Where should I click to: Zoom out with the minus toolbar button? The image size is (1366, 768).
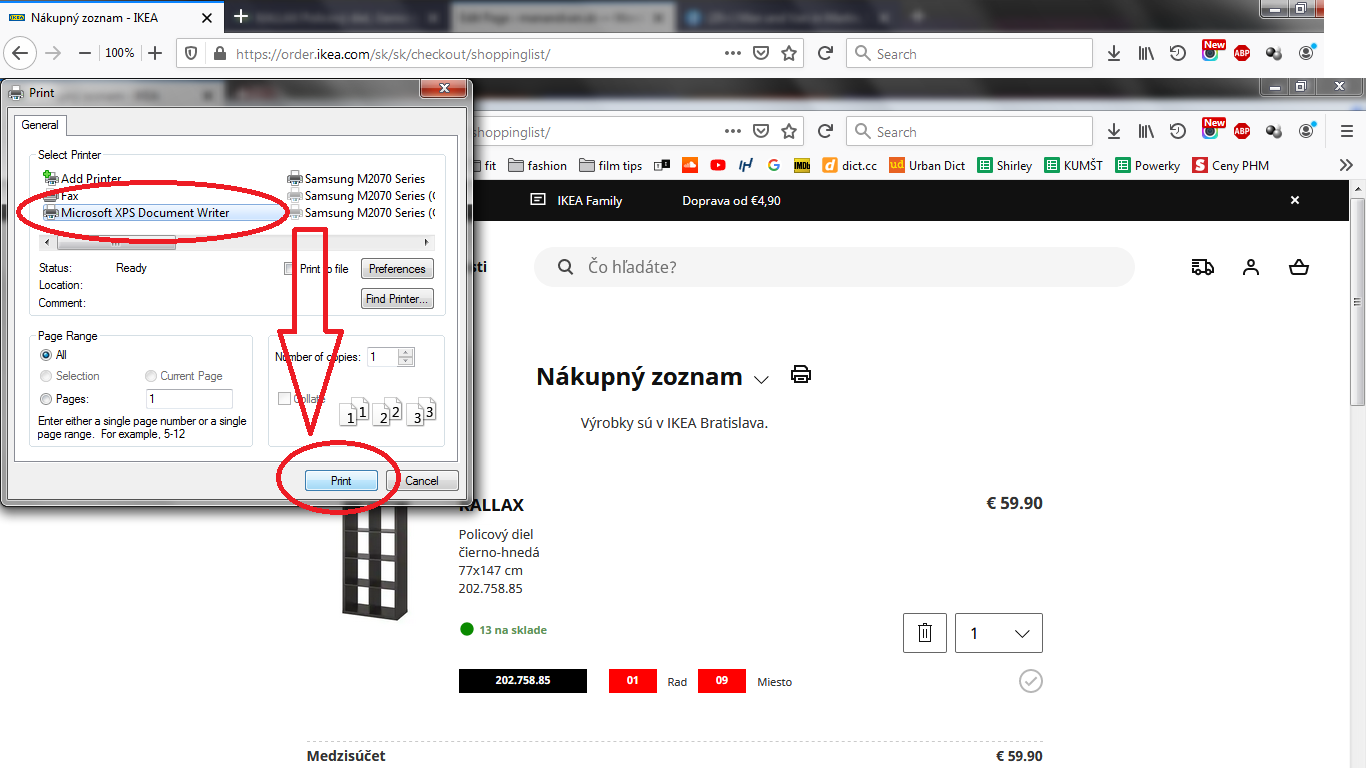point(84,53)
